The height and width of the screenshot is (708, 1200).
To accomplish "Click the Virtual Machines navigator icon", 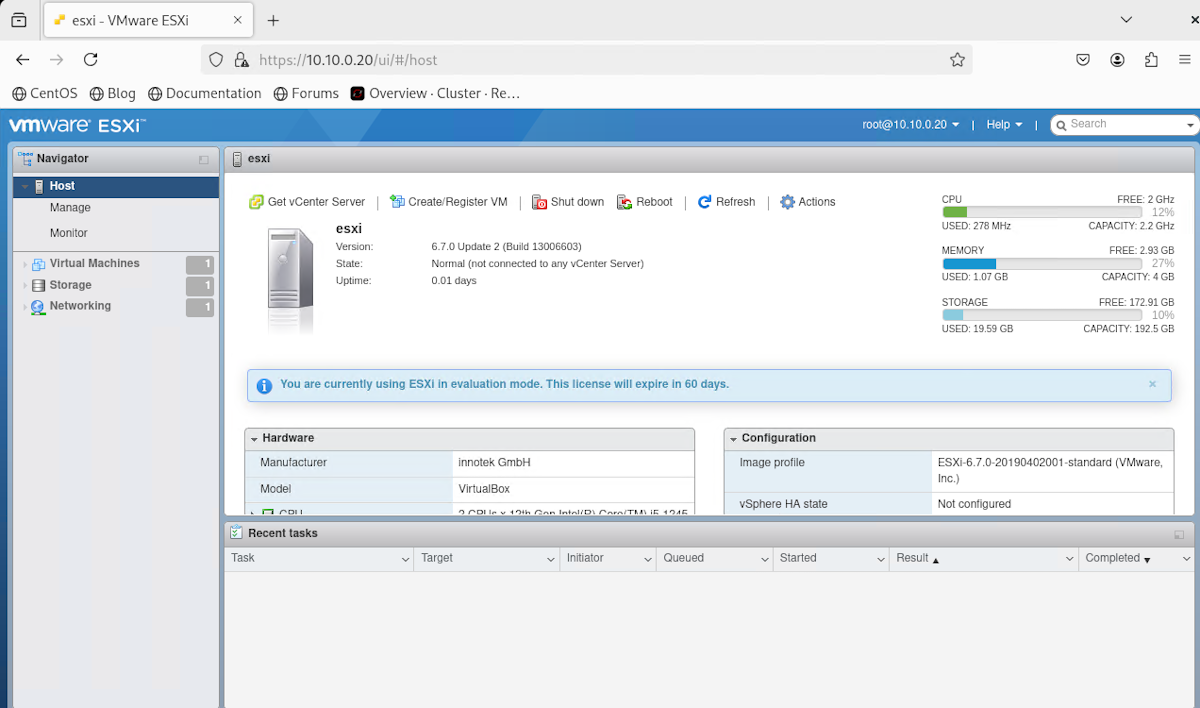I will 39,265.
